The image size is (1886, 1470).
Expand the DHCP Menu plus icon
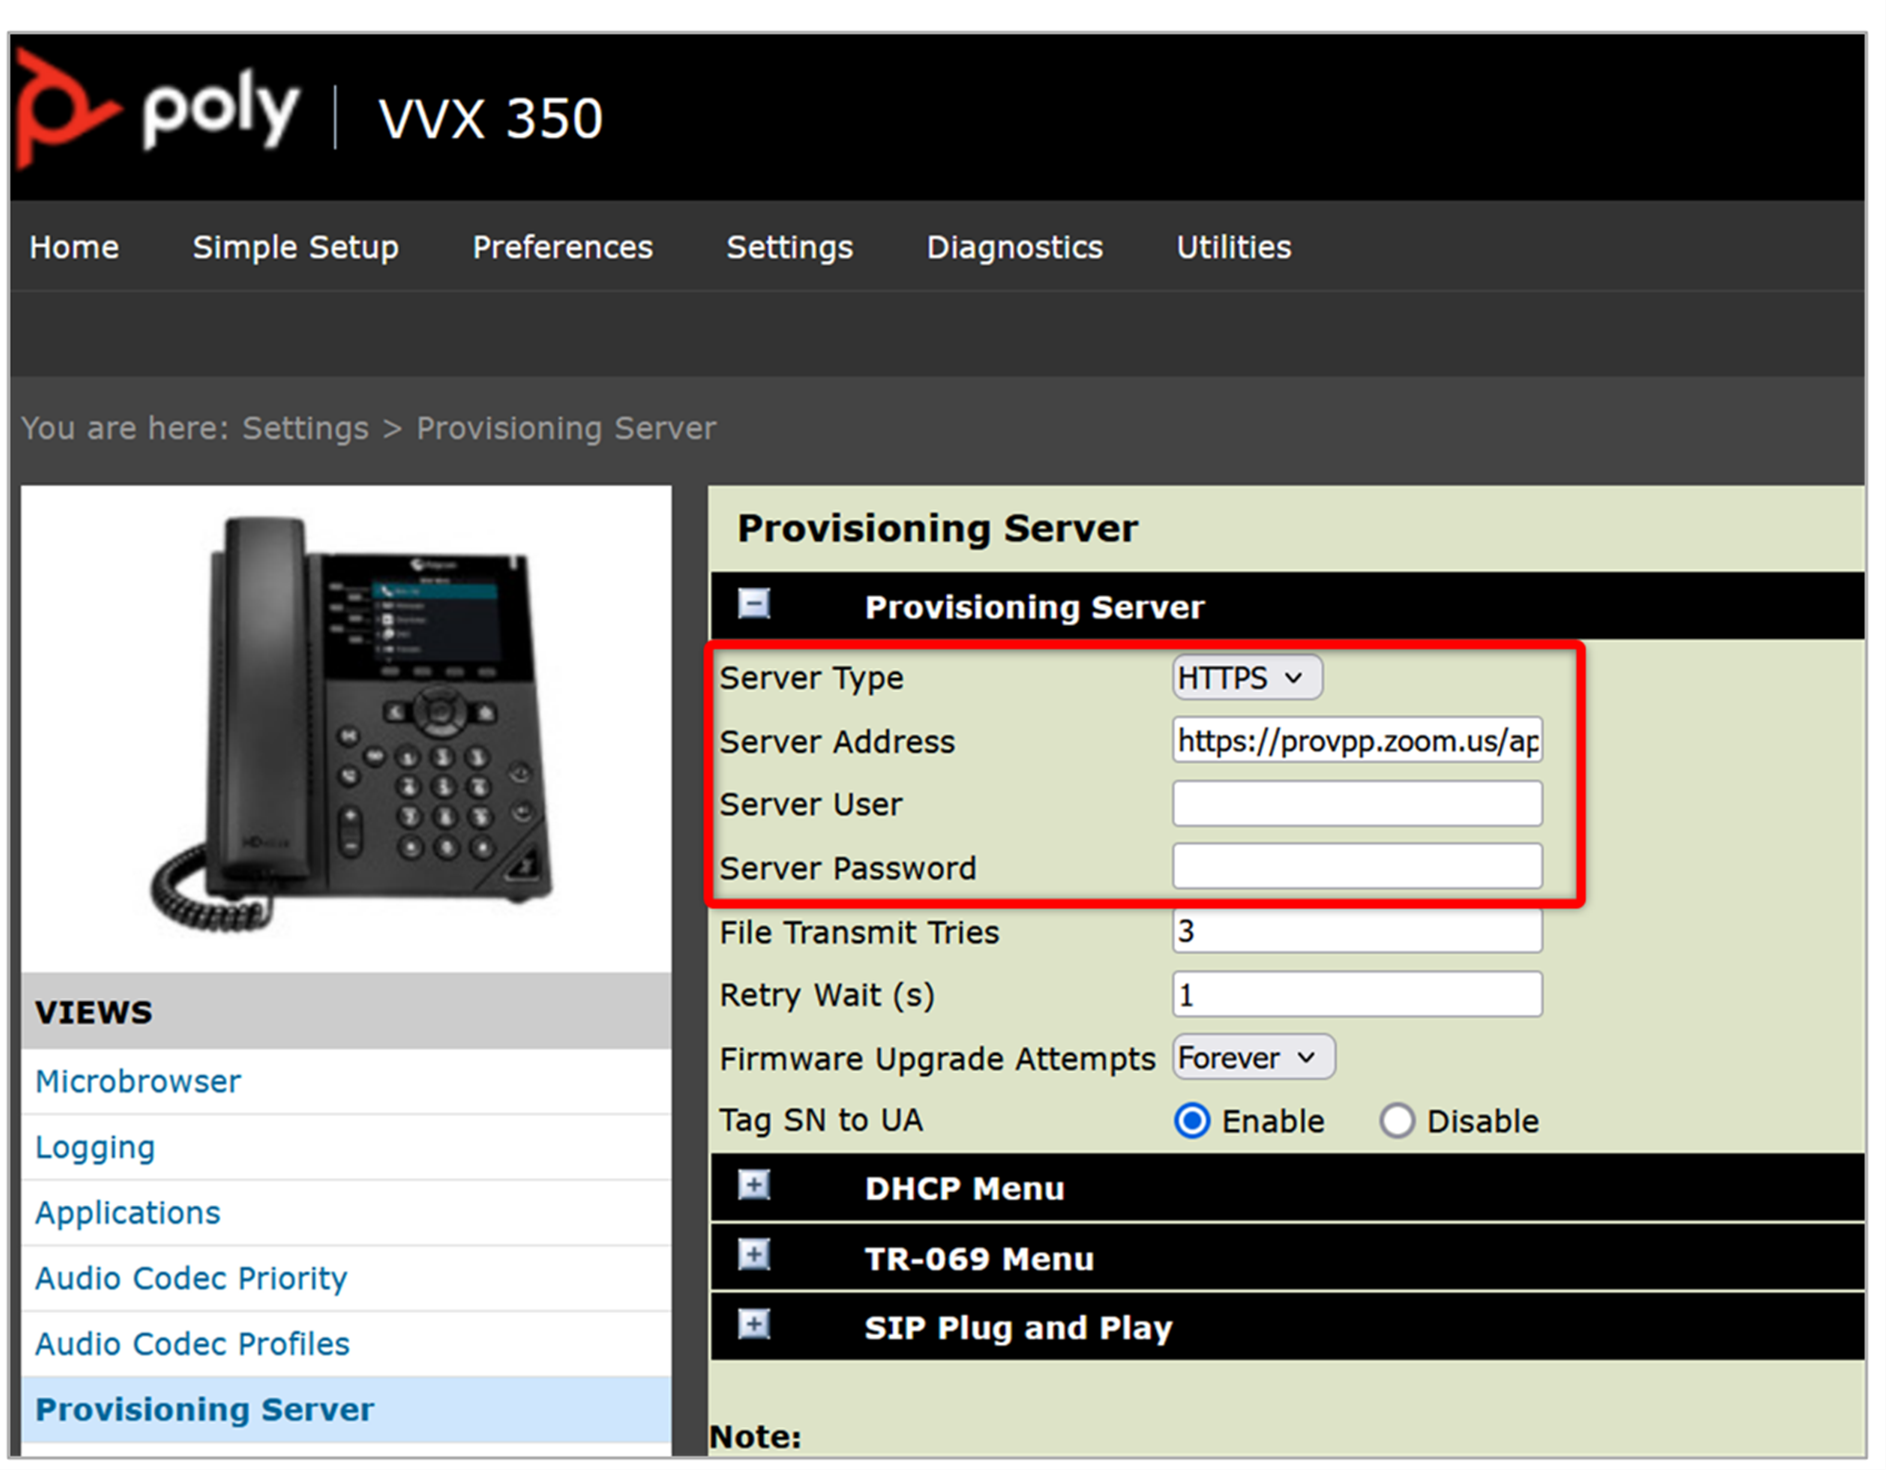tap(754, 1185)
